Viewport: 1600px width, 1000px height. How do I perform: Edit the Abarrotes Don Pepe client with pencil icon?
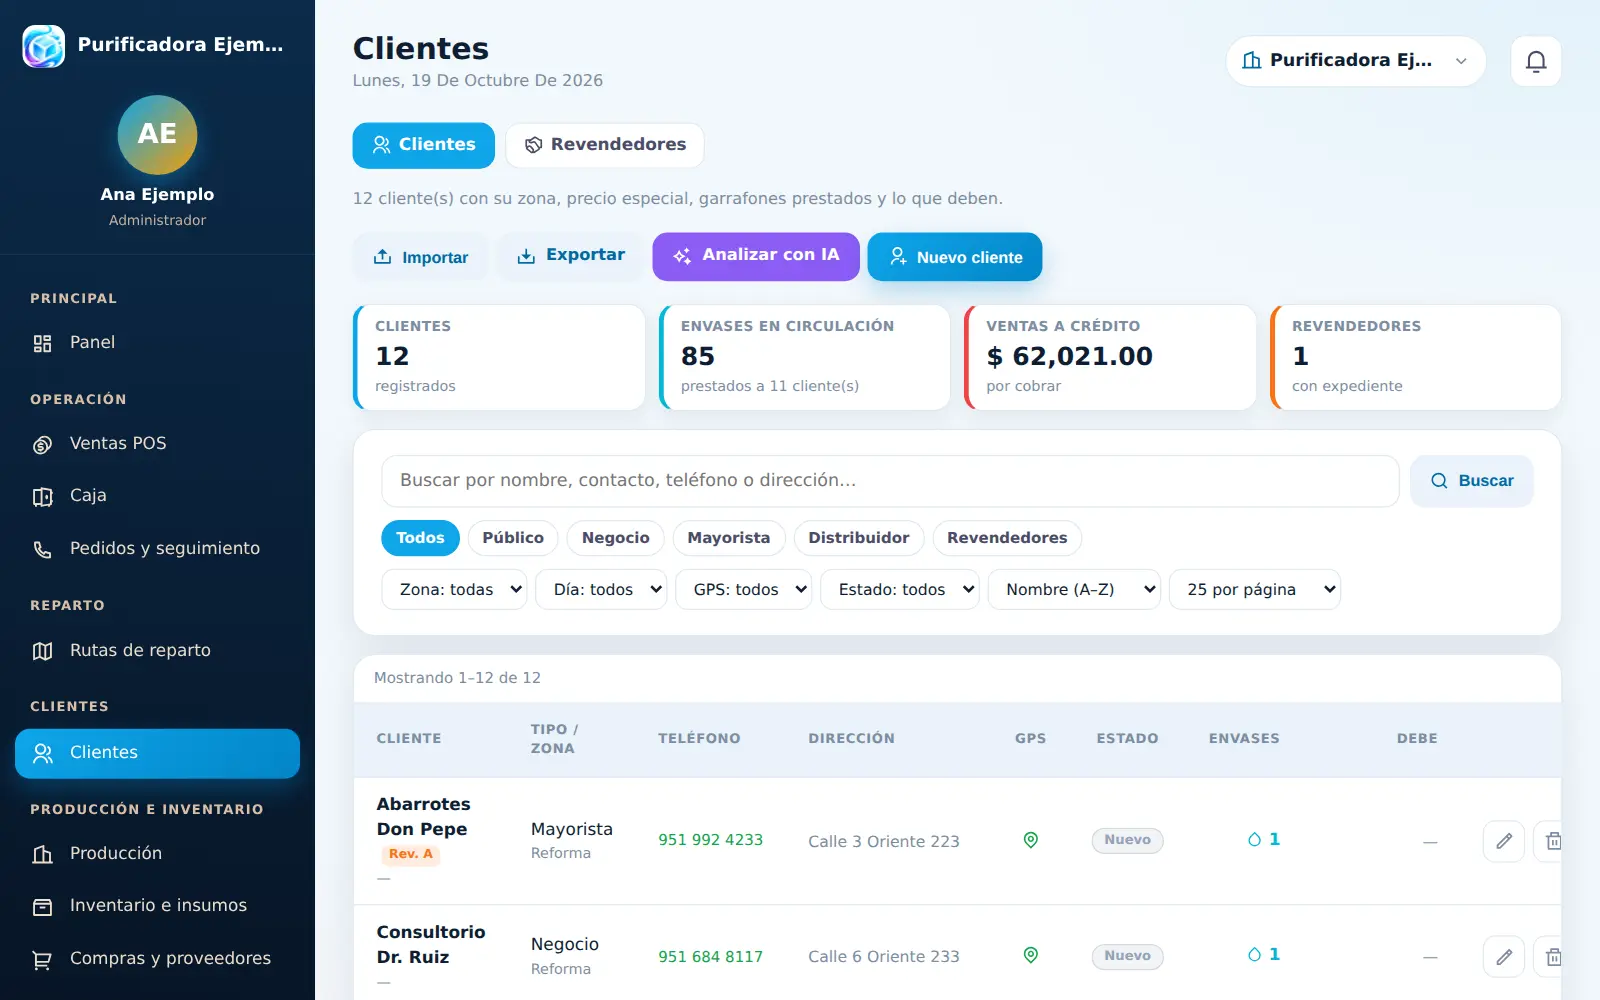(1504, 841)
